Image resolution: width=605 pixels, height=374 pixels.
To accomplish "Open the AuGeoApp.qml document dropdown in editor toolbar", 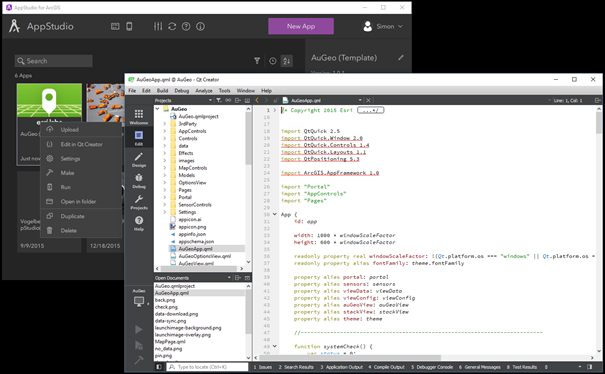I will point(360,100).
